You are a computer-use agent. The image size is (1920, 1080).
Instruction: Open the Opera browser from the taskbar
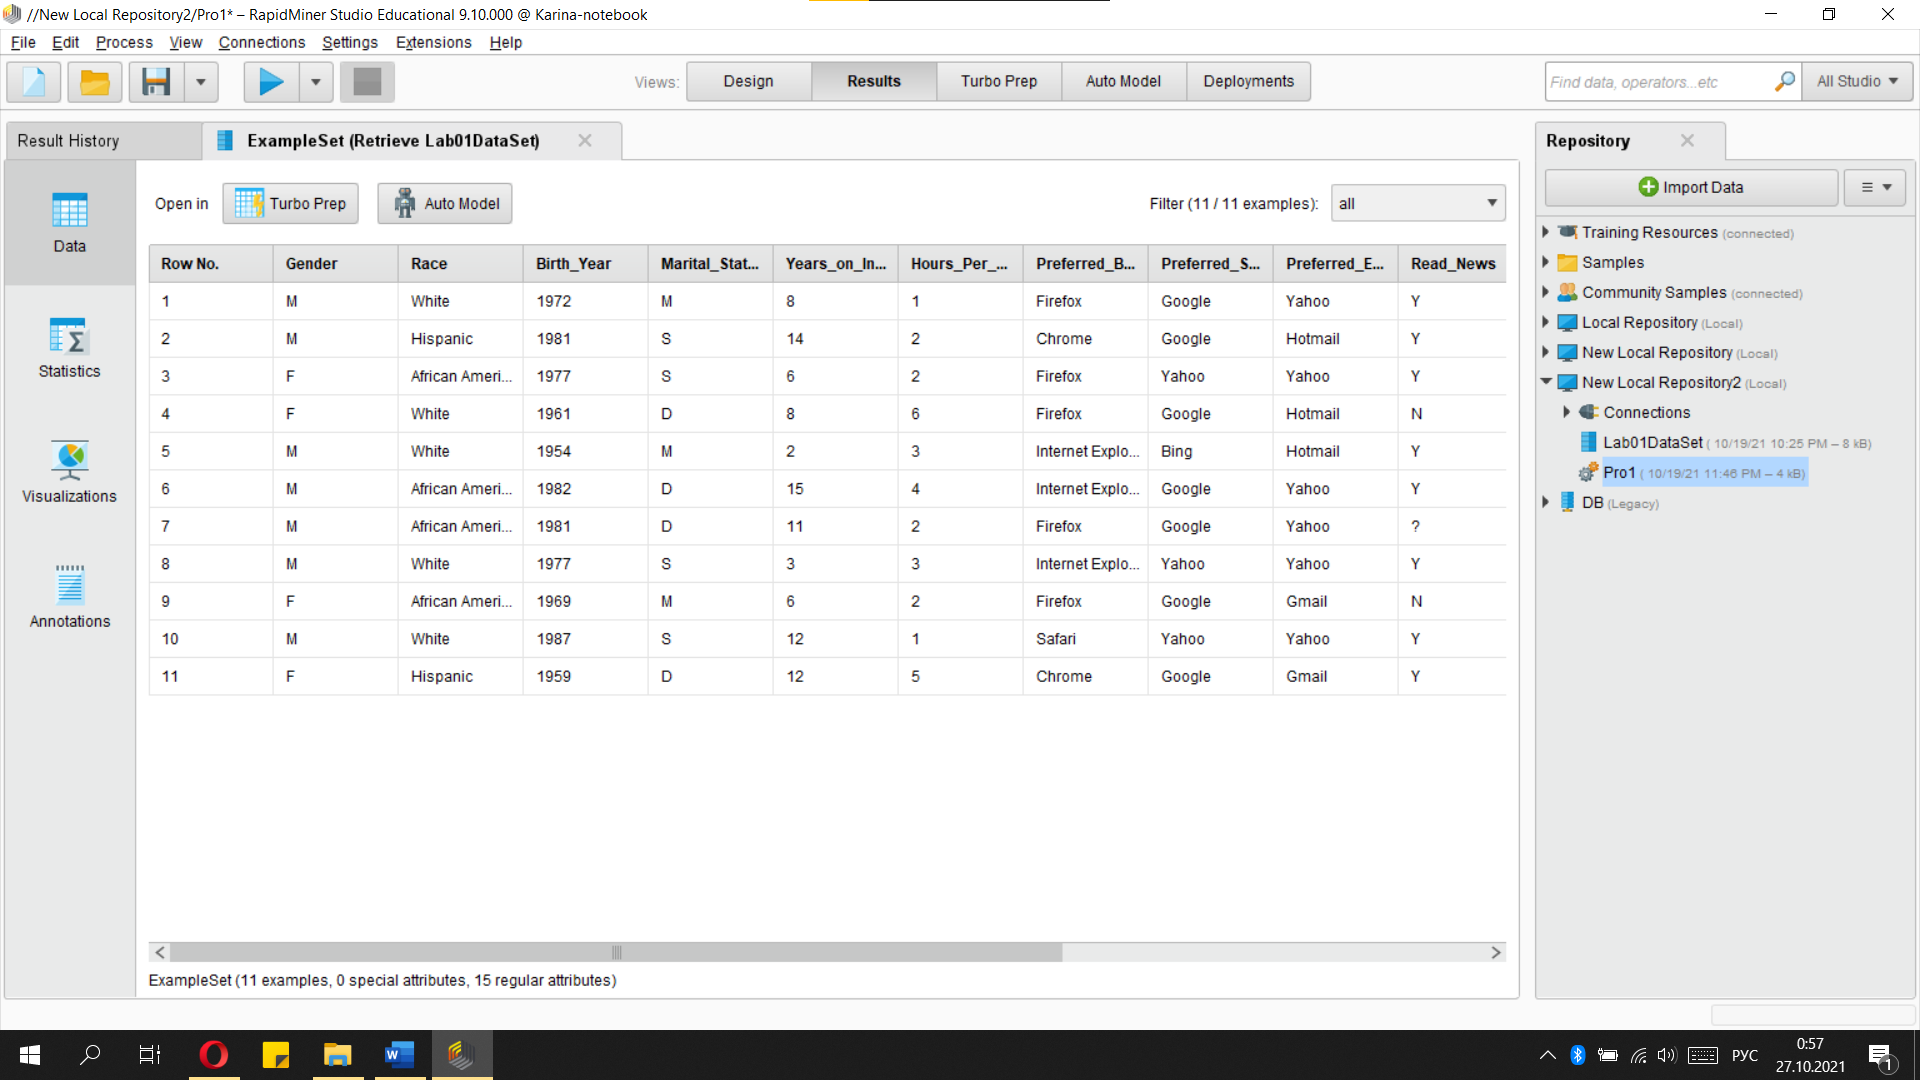pos(213,1055)
